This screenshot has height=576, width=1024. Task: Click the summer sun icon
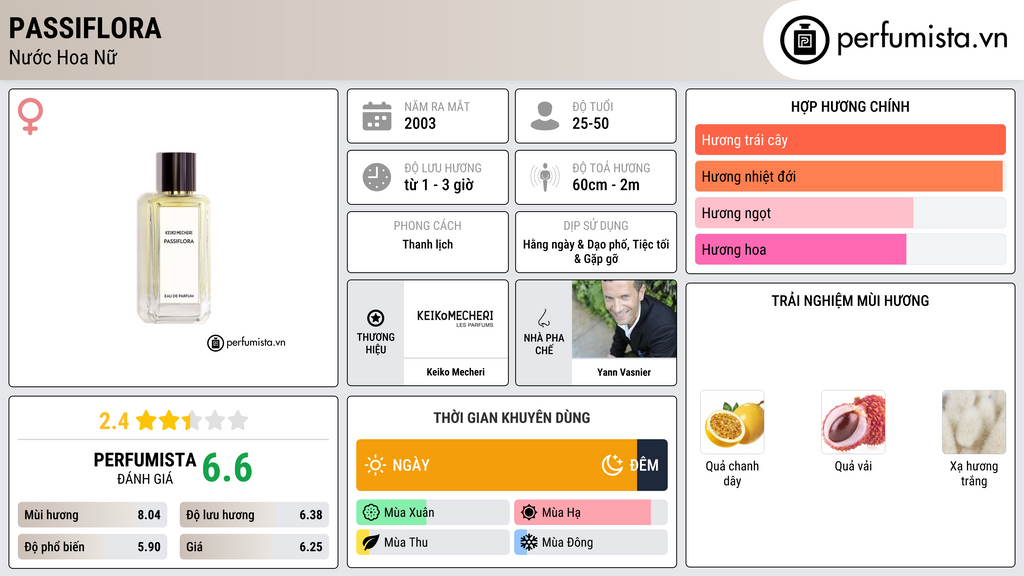(529, 513)
